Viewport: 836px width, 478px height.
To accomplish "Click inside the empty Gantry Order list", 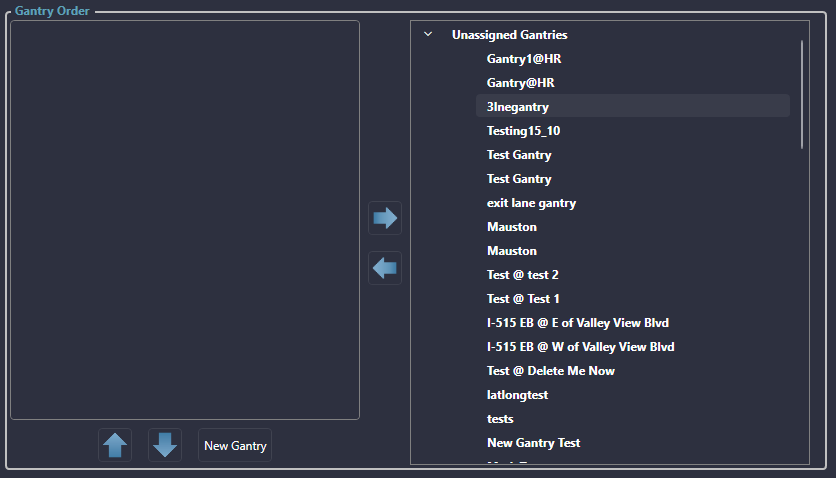I will click(185, 220).
